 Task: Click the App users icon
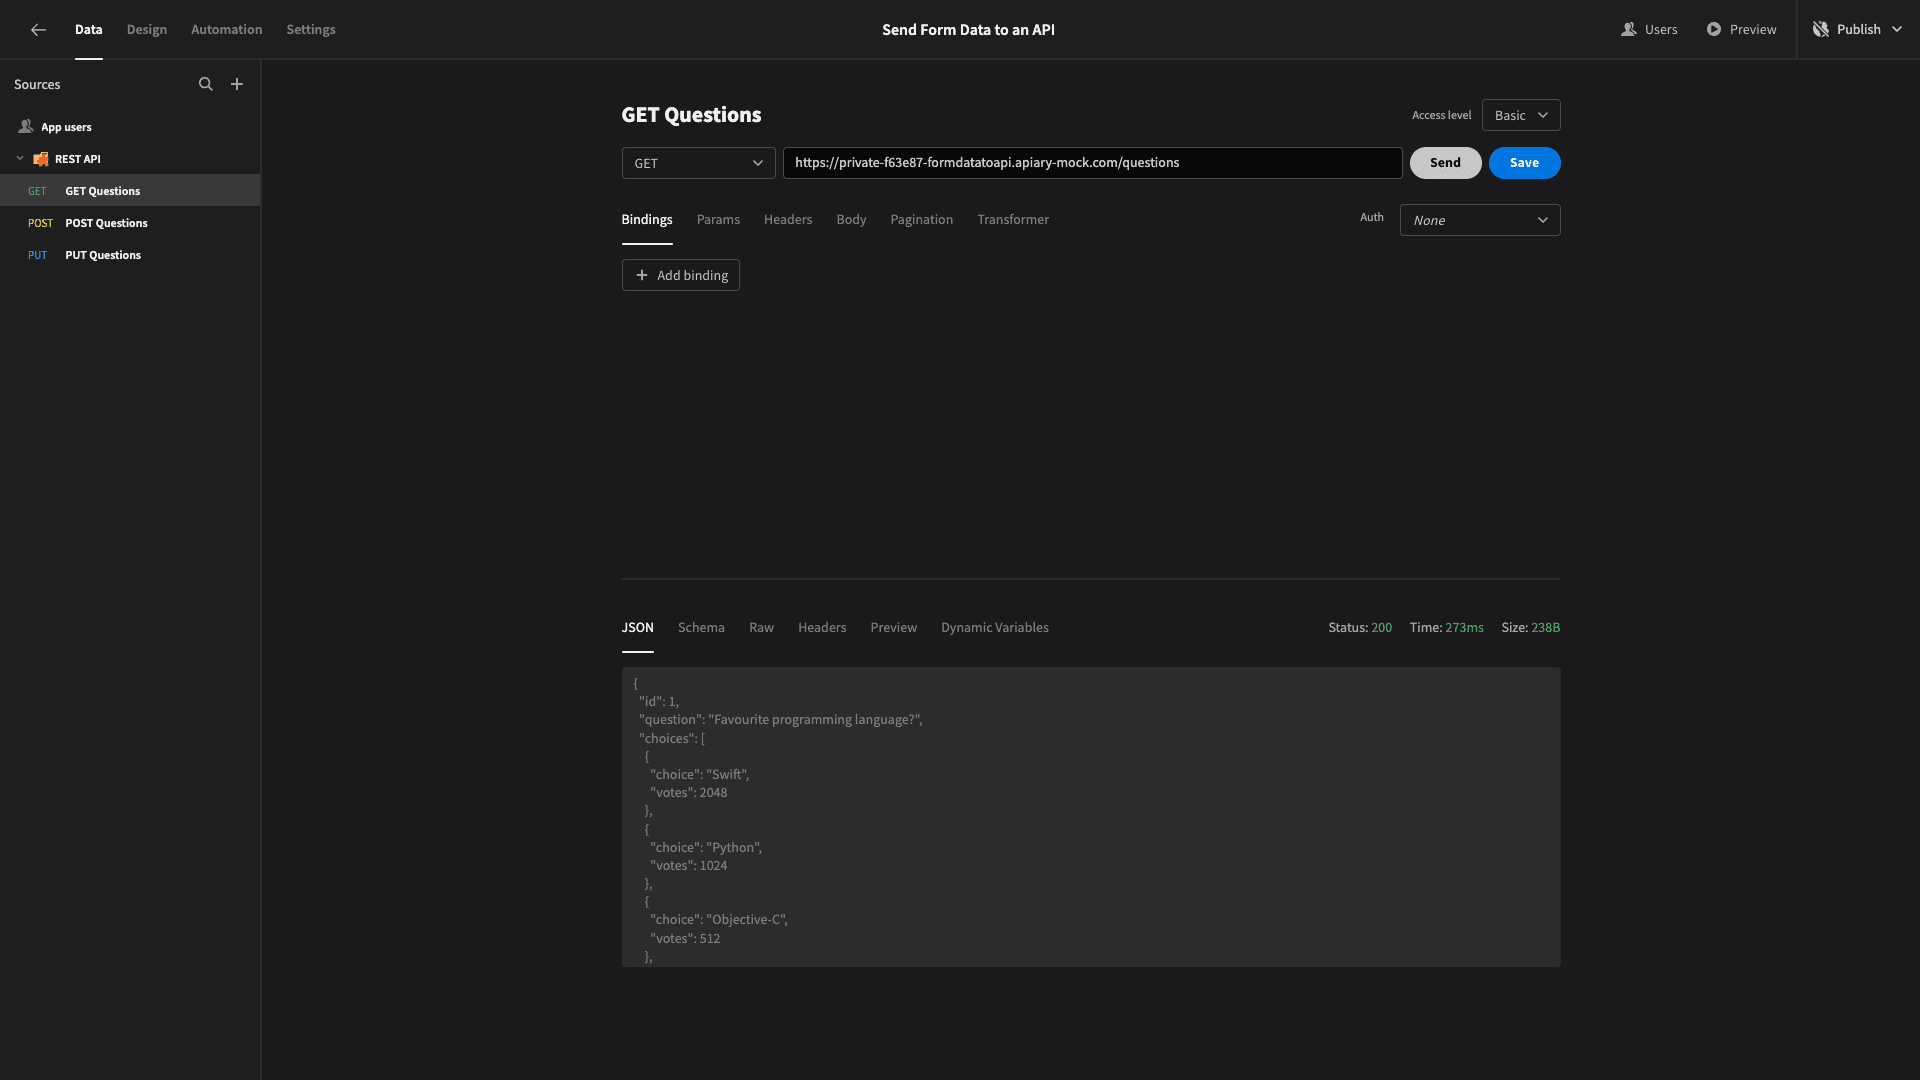pyautogui.click(x=26, y=127)
